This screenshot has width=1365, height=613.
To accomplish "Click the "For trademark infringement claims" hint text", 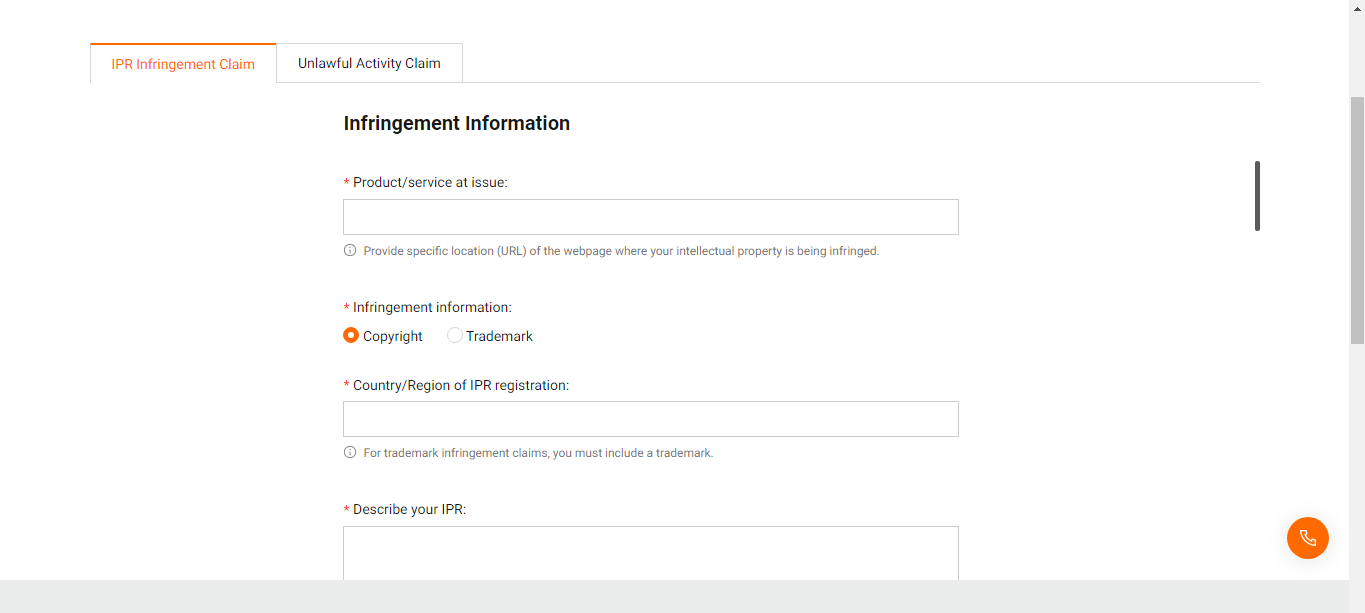I will pyautogui.click(x=538, y=453).
